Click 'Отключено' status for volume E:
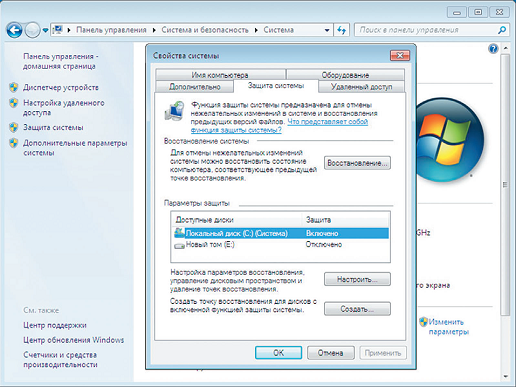Viewport: 516px width, 387px height. click(324, 244)
